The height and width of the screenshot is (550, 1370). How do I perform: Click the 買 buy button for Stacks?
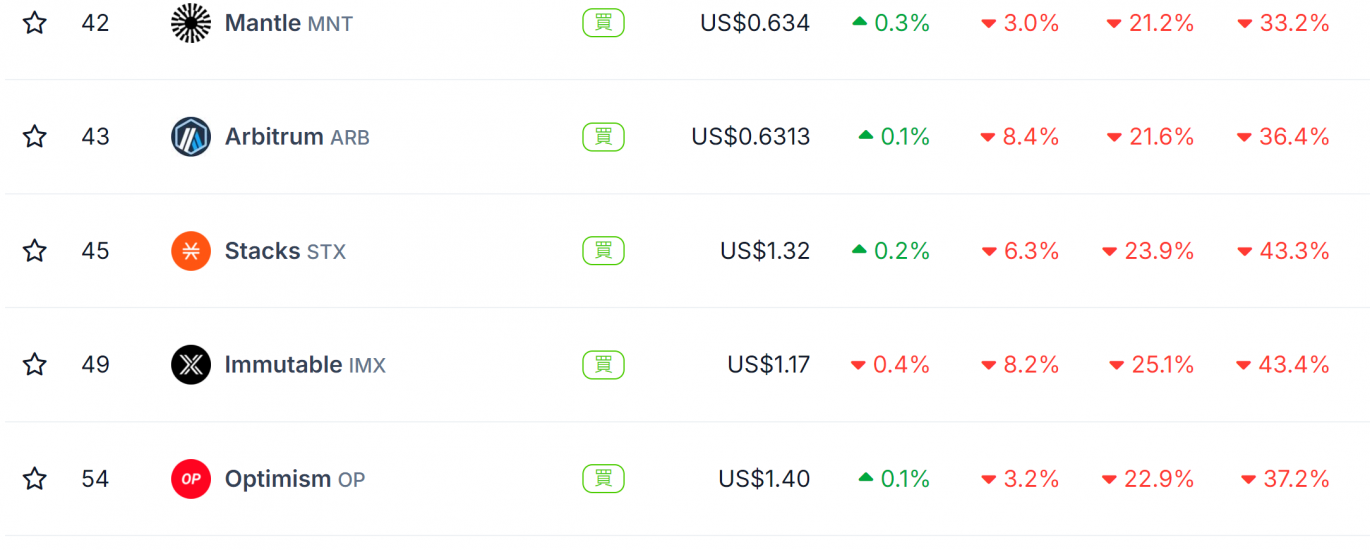(603, 251)
